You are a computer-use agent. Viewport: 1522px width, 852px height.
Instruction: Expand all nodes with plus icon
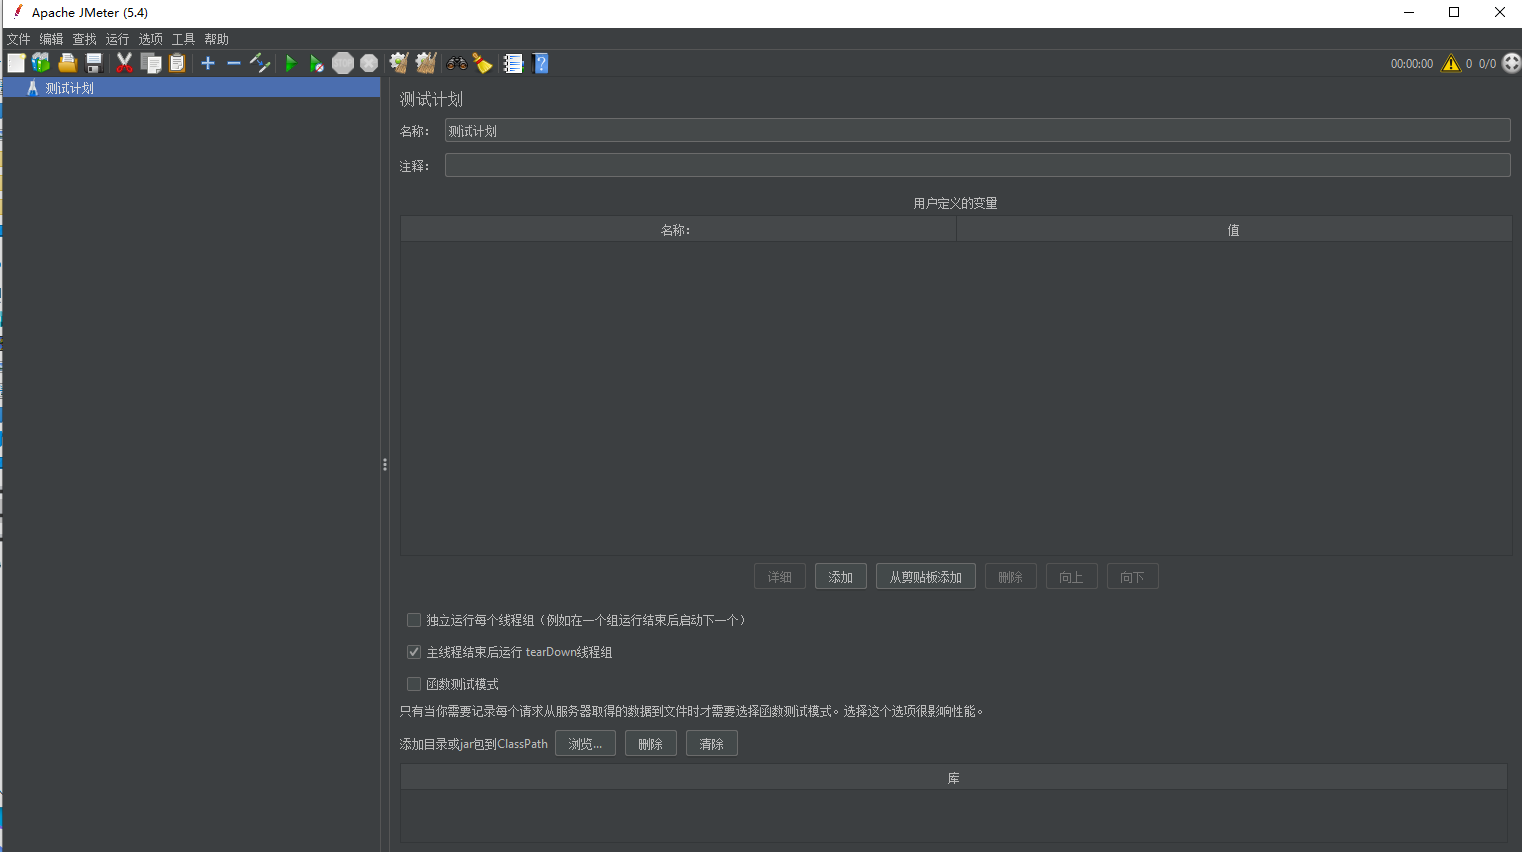pos(208,63)
